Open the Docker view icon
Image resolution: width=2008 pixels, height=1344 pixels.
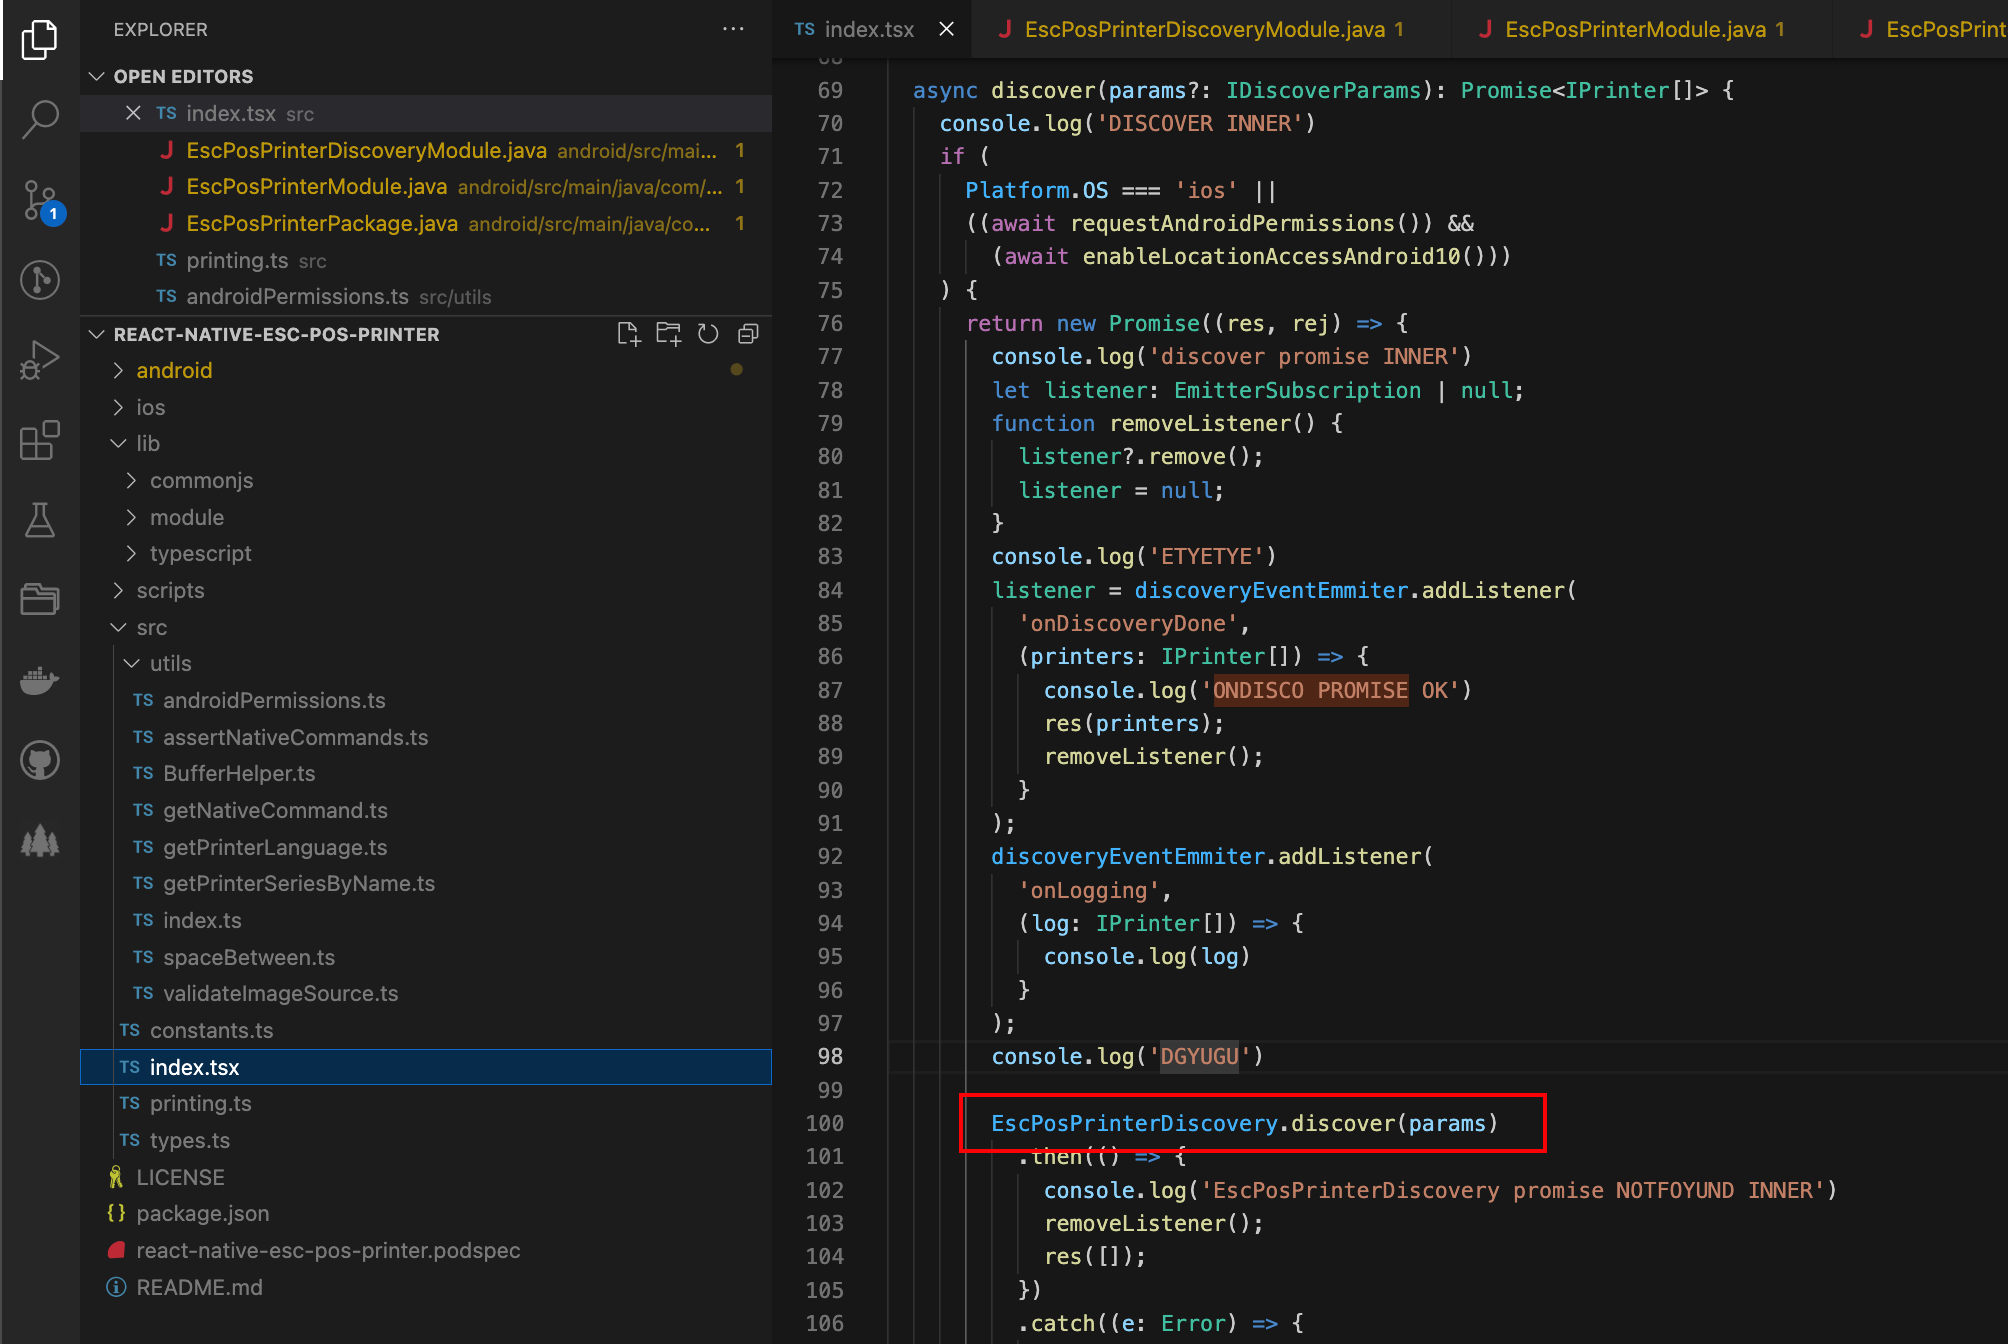[40, 681]
